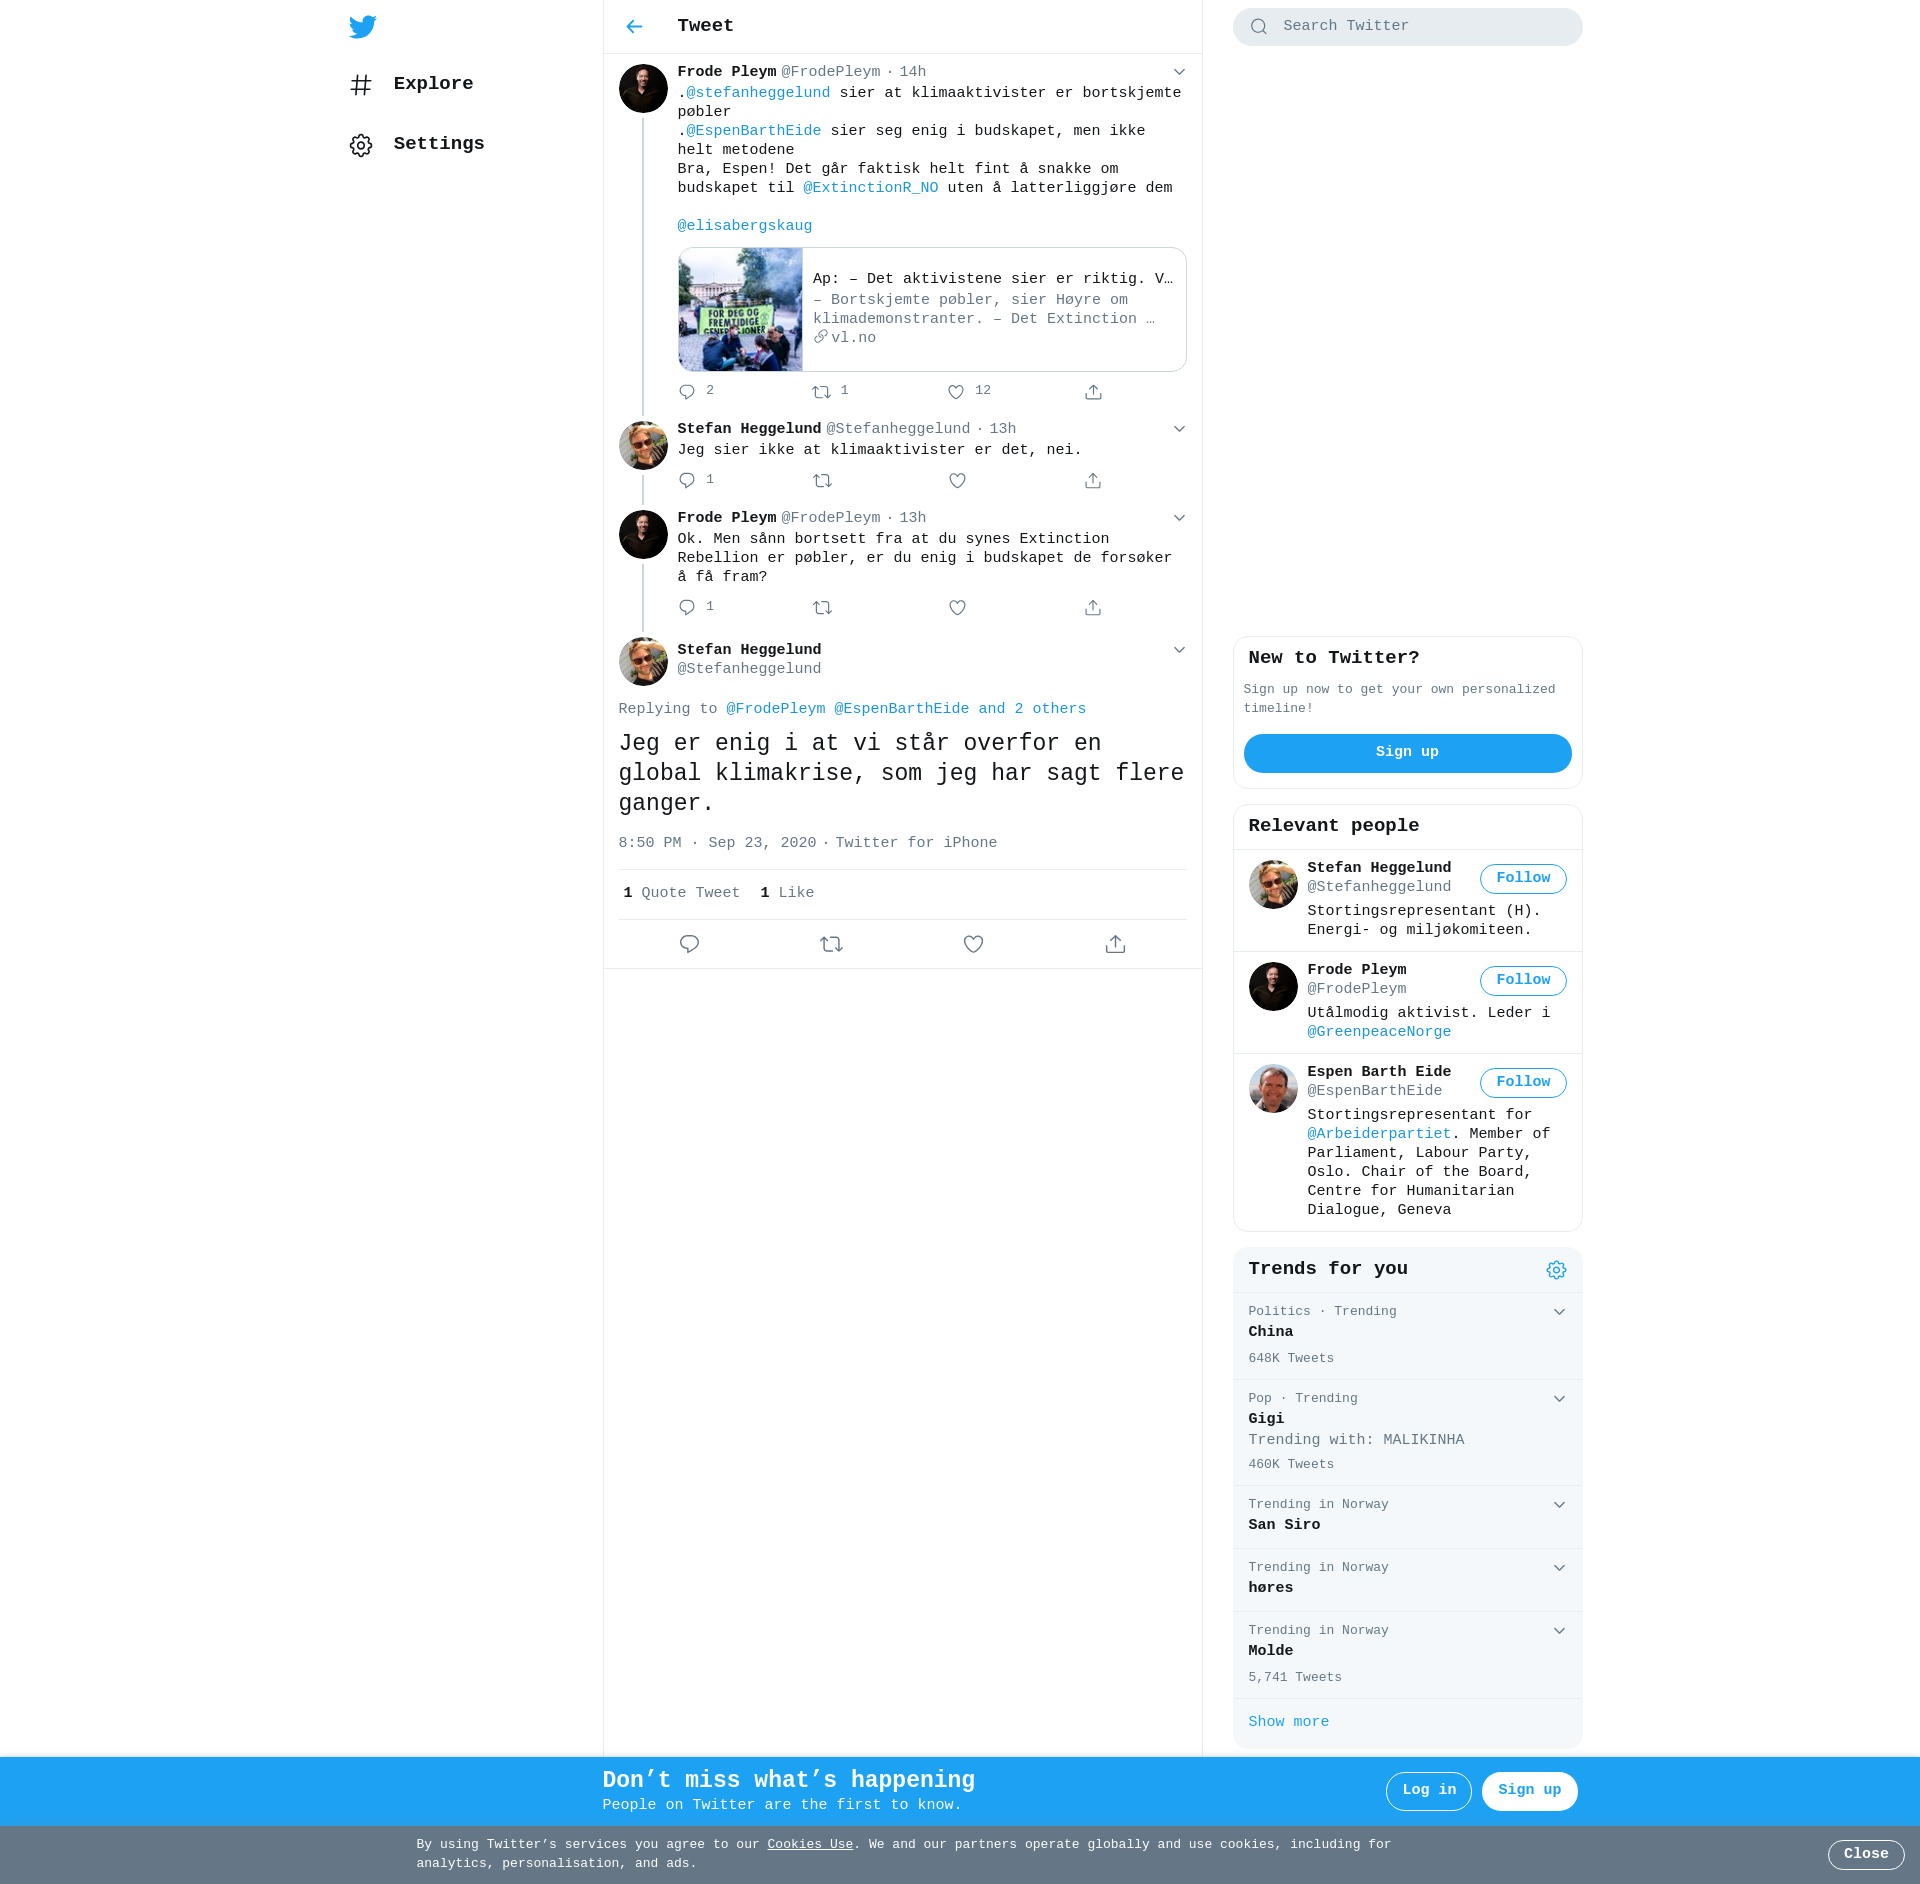
Task: Close the cookies notice
Action: (x=1866, y=1855)
